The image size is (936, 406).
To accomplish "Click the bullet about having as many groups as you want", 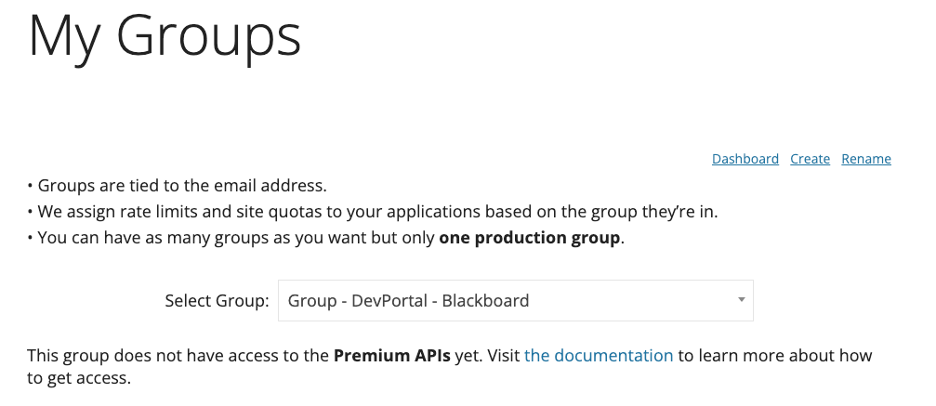I will (x=326, y=238).
